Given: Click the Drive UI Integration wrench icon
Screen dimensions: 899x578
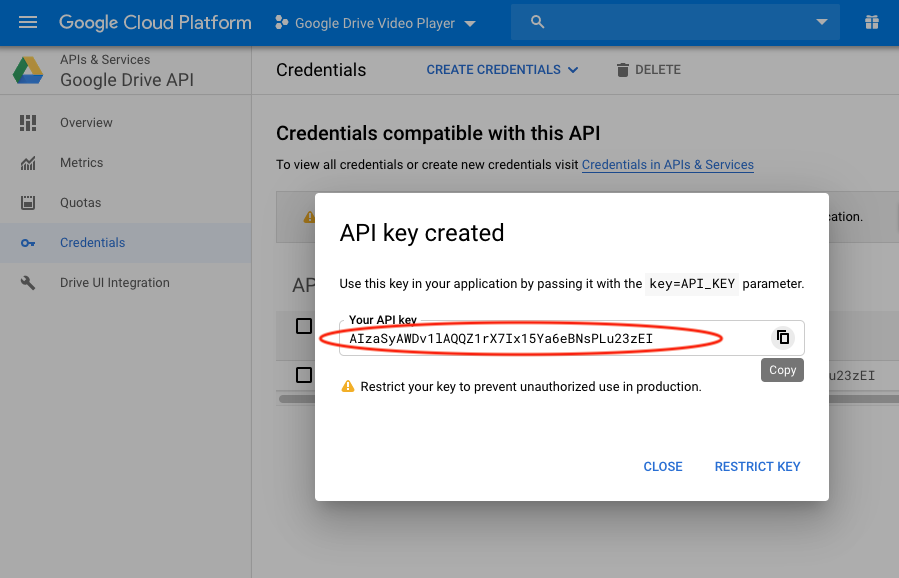Looking at the screenshot, I should tap(28, 283).
